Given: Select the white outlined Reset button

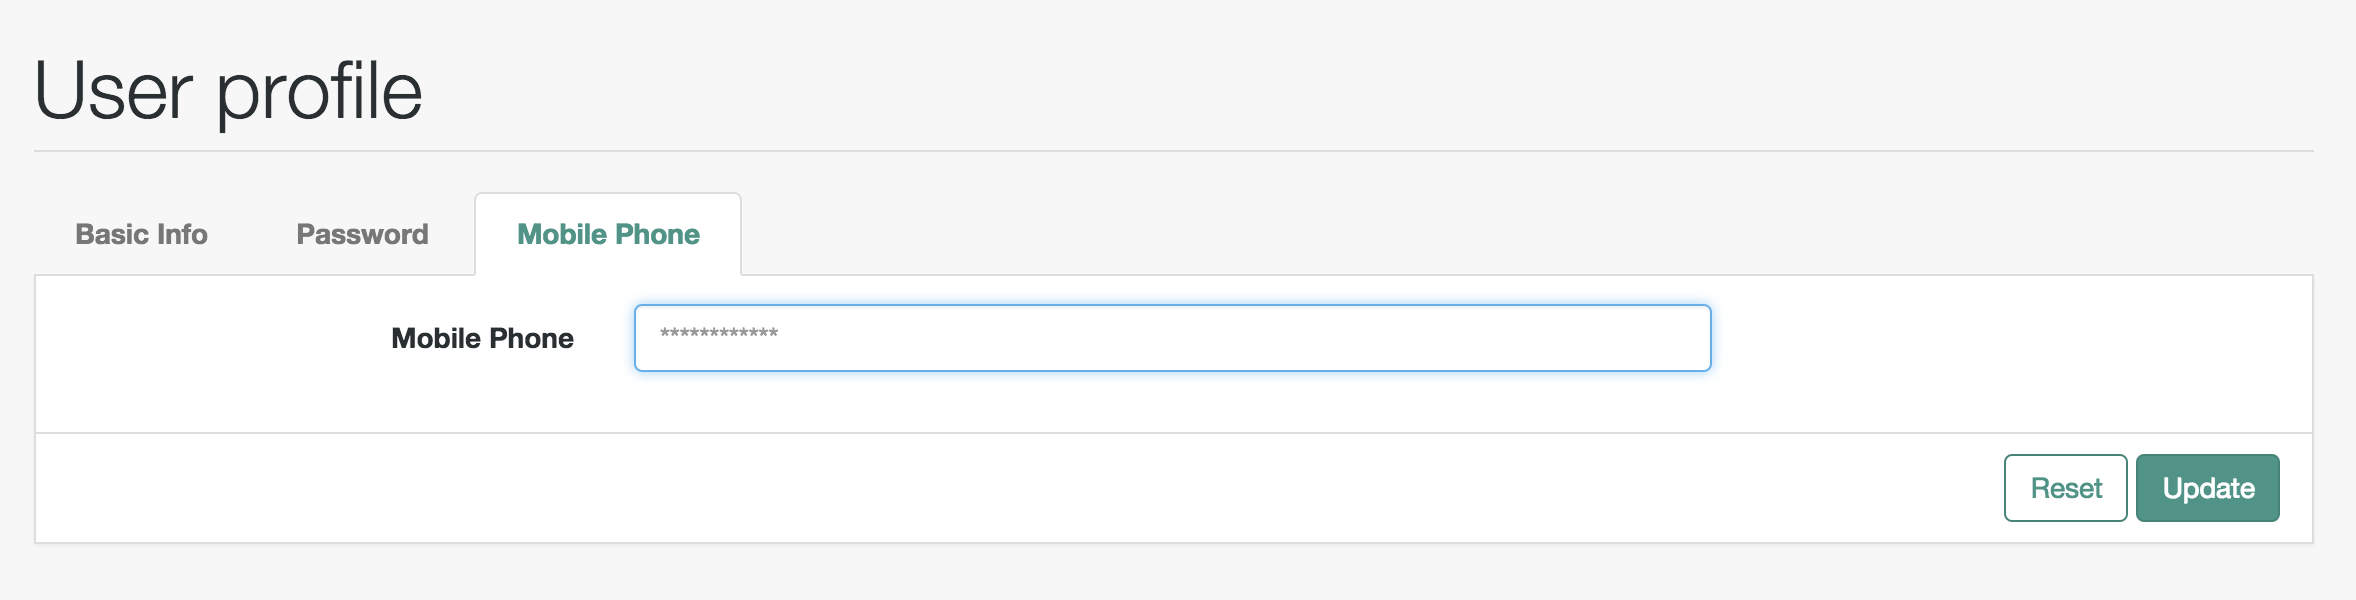Looking at the screenshot, I should click(2065, 488).
